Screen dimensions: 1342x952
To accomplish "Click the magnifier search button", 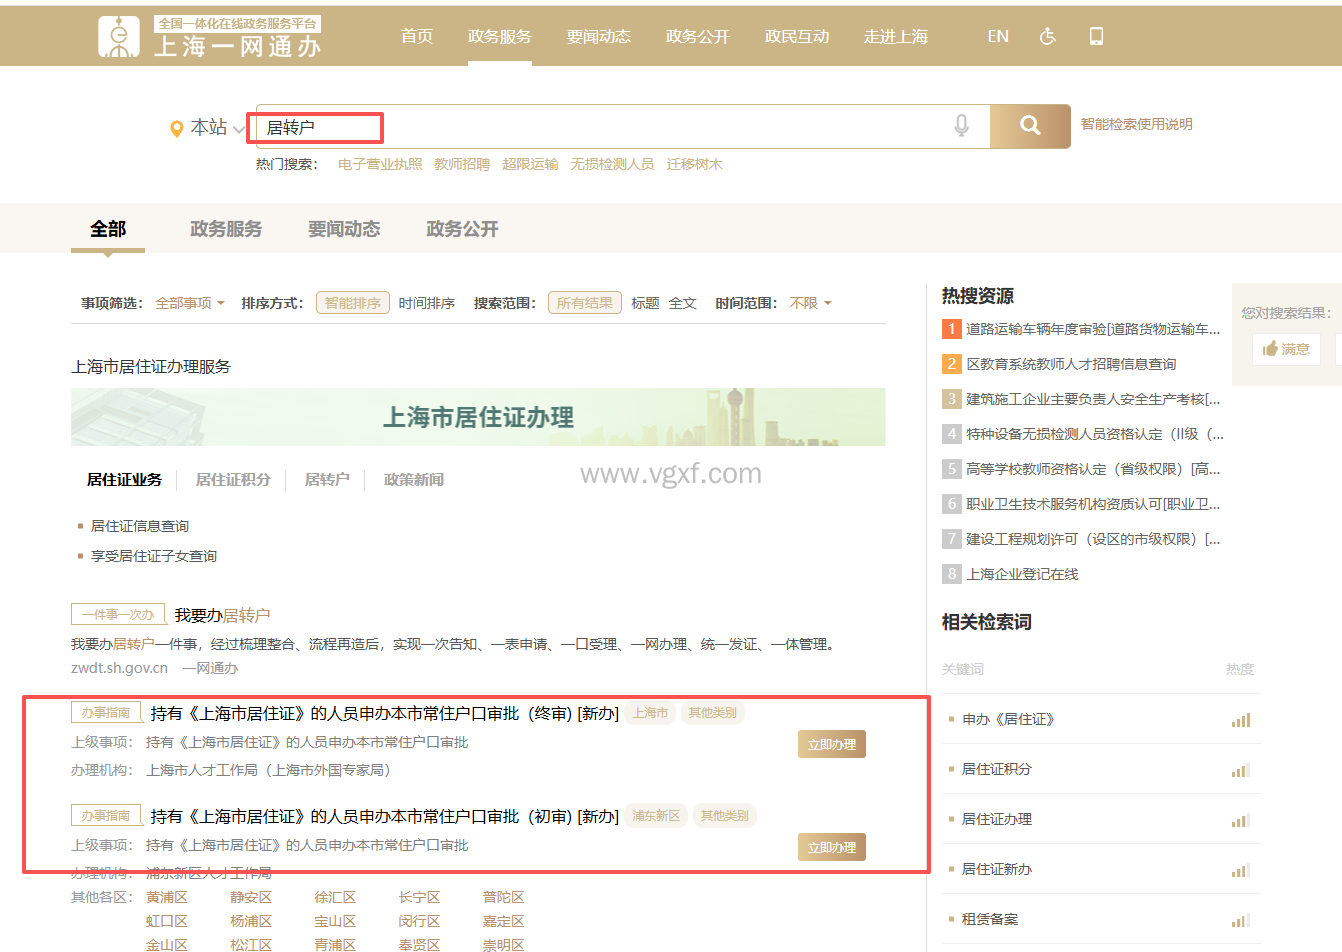I will pyautogui.click(x=1030, y=126).
